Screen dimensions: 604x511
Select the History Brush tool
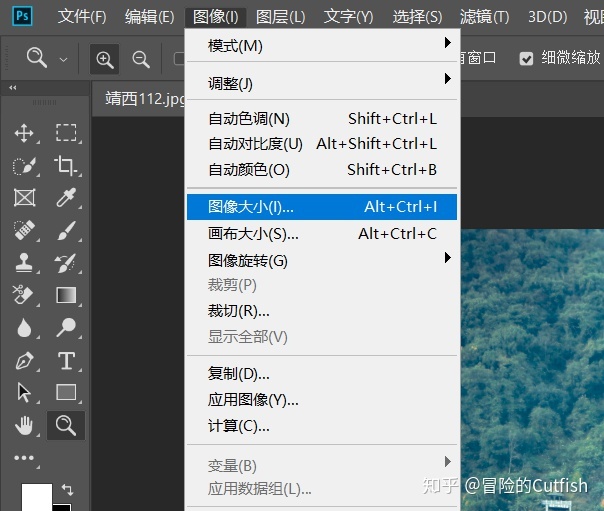[x=65, y=263]
